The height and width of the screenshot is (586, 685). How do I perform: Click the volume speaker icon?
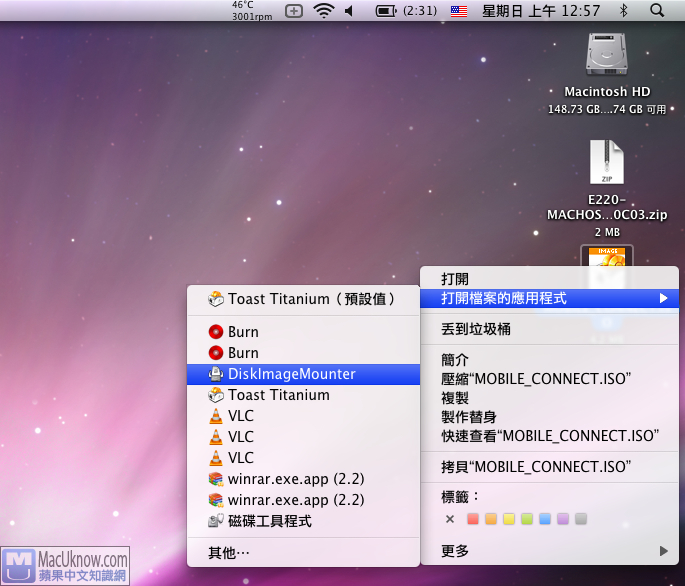click(349, 10)
